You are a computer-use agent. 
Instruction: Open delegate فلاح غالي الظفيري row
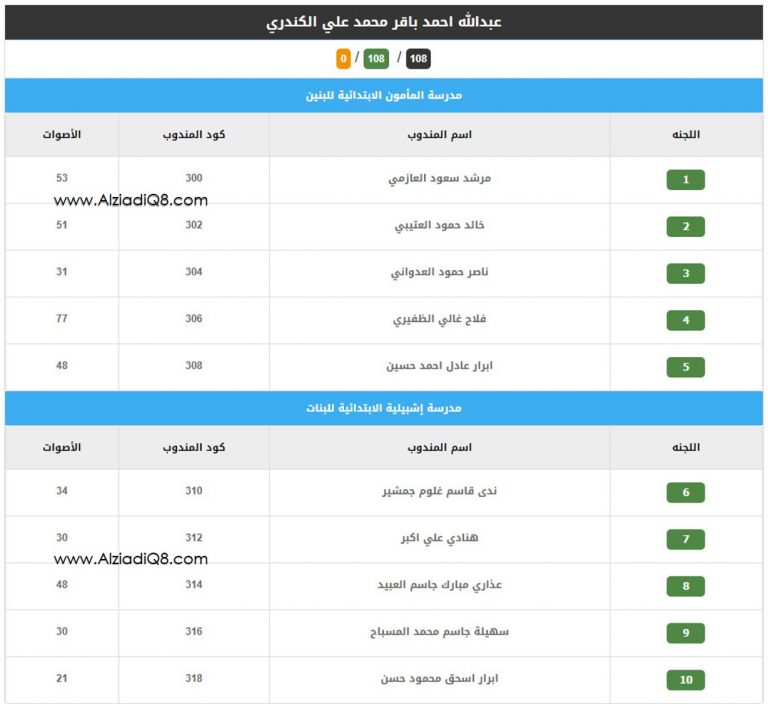coord(439,320)
